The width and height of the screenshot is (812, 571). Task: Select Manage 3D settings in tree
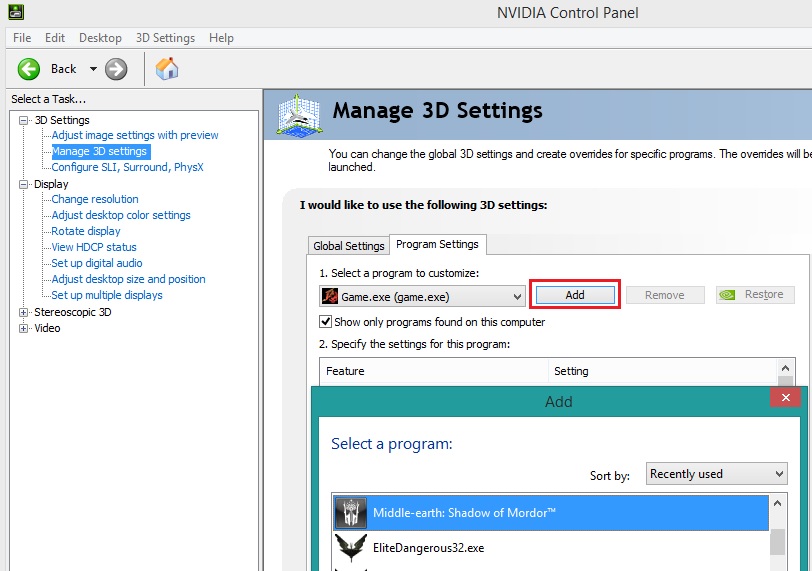pyautogui.click(x=99, y=151)
